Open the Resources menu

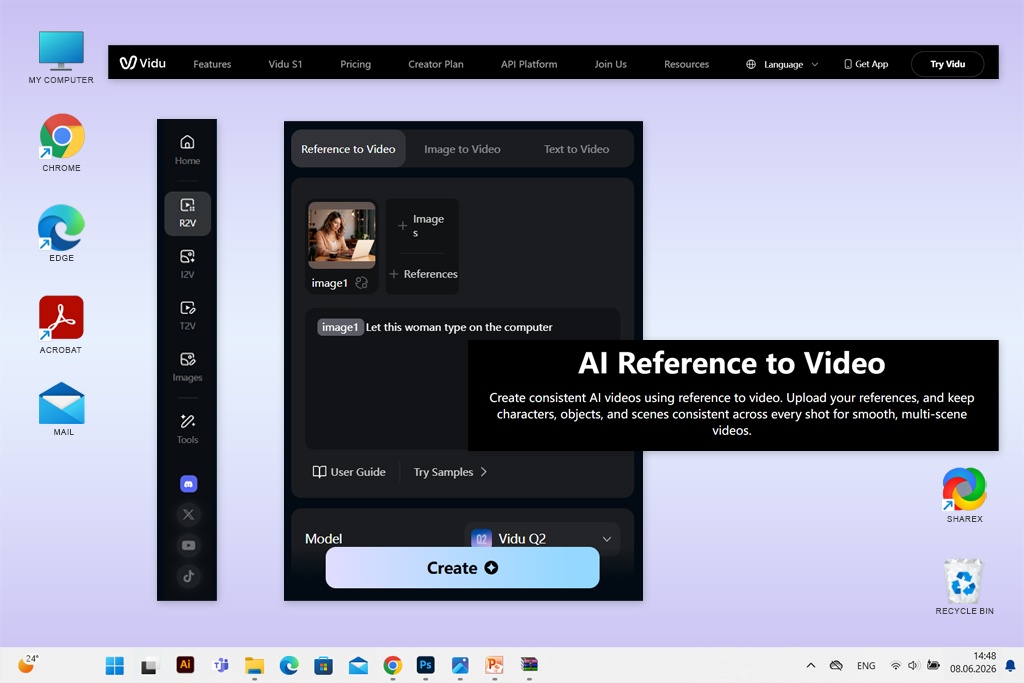(x=686, y=64)
